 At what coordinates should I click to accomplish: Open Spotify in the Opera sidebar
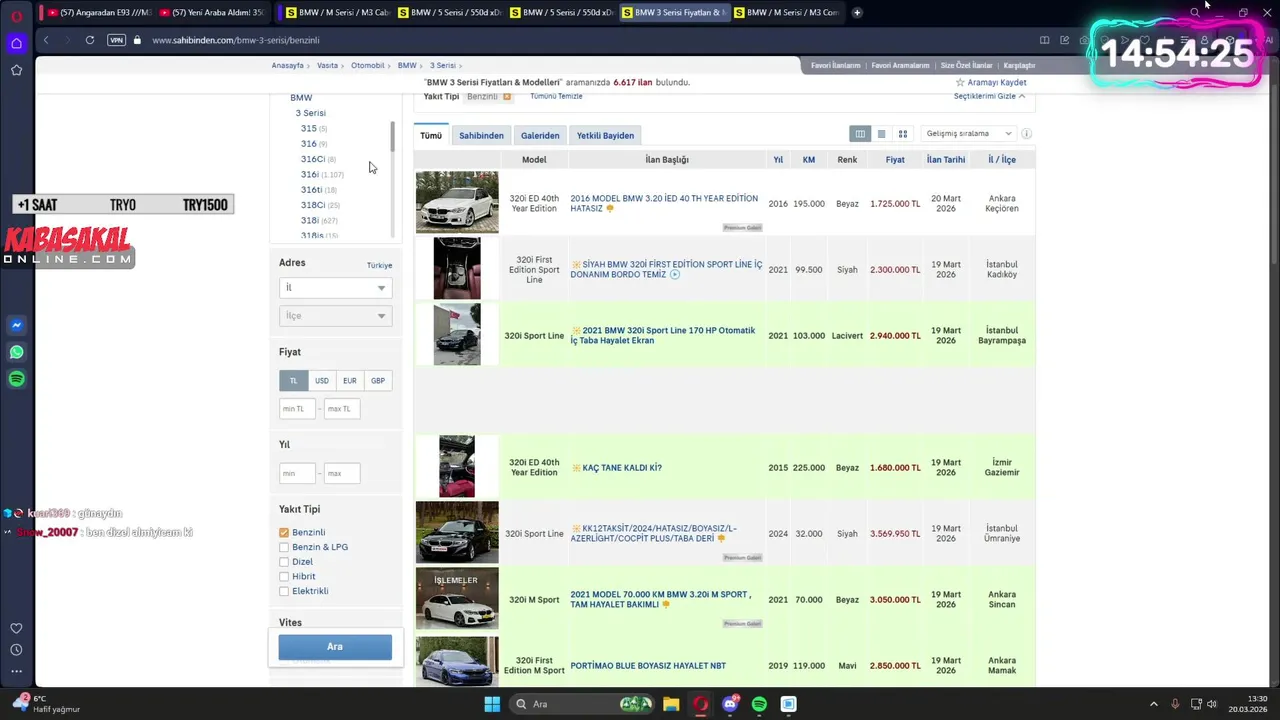click(16, 379)
